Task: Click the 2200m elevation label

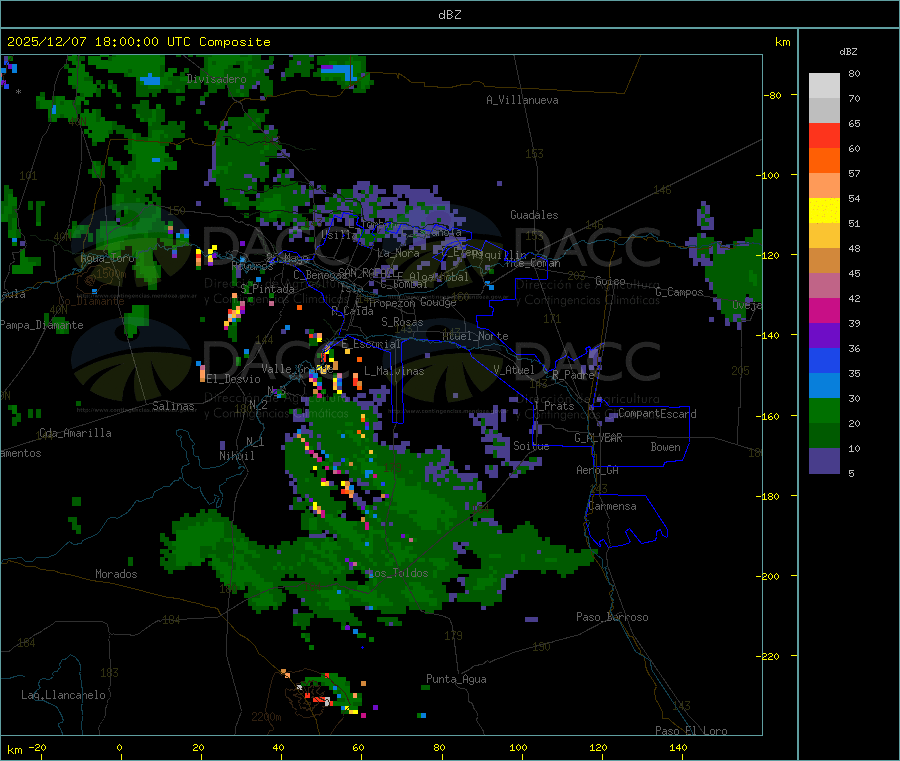Action: pyautogui.click(x=266, y=717)
